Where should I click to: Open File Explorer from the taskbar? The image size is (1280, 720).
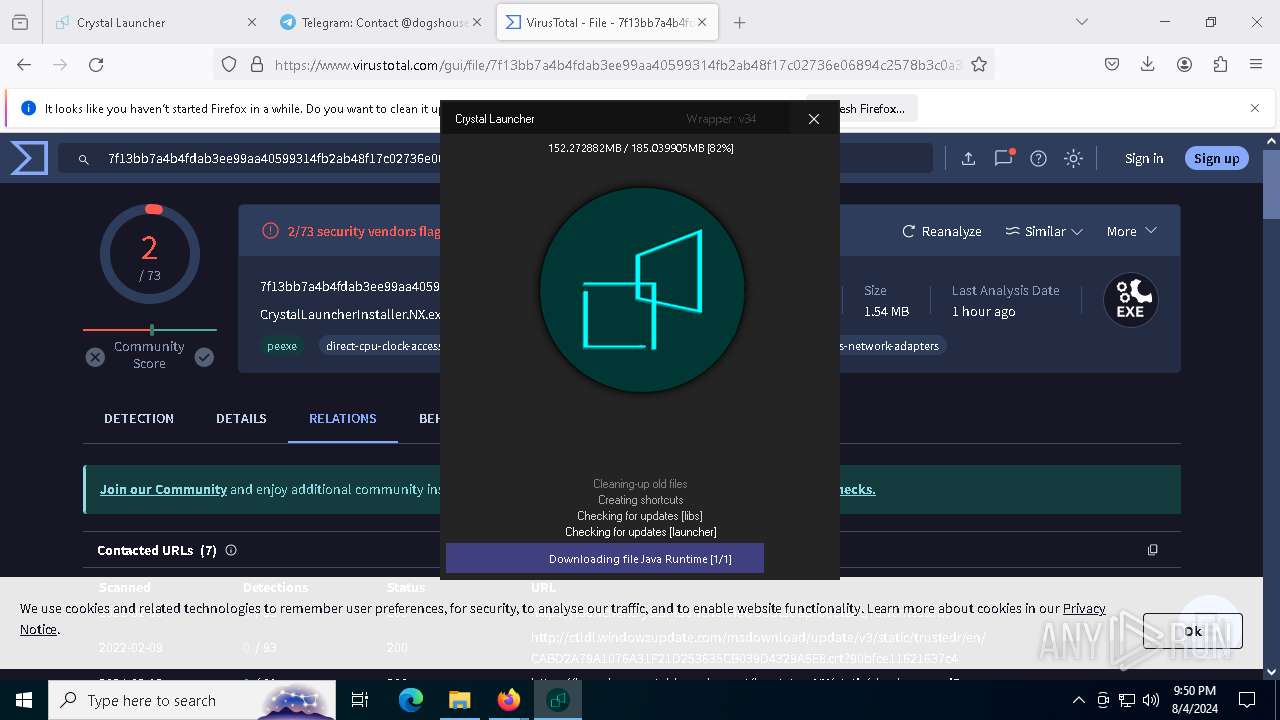[460, 700]
